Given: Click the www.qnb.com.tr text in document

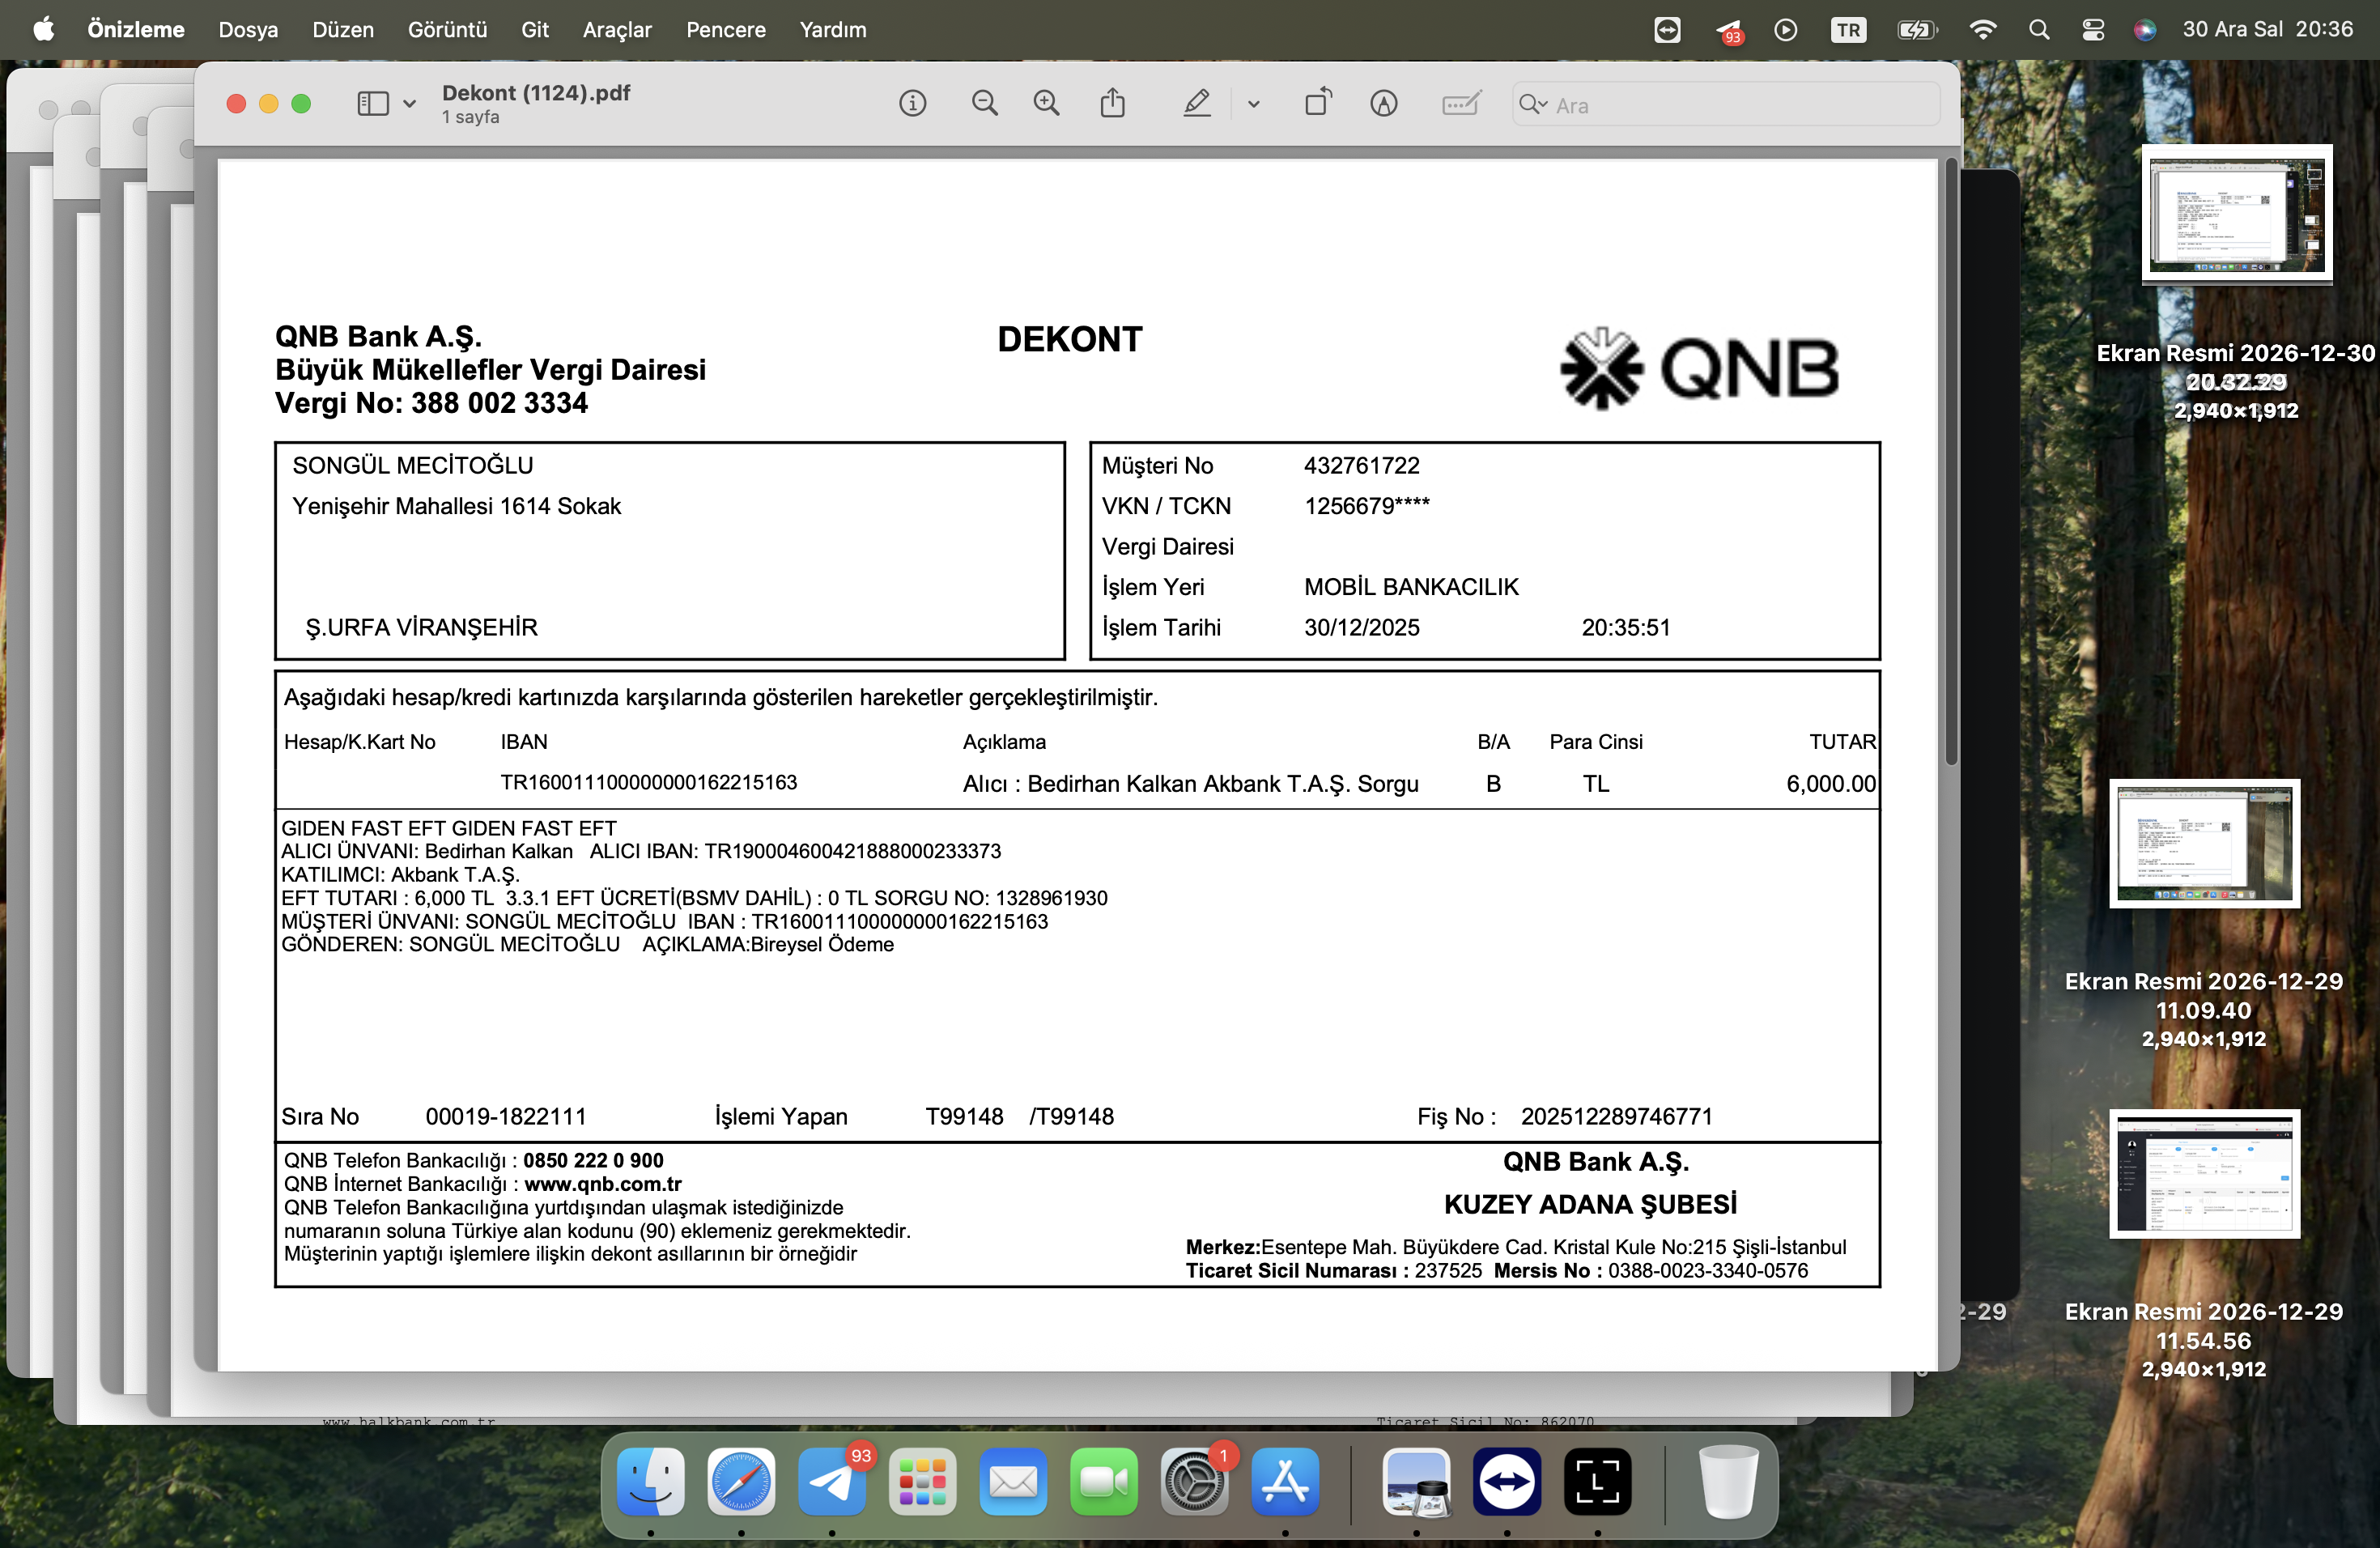Looking at the screenshot, I should pyautogui.click(x=603, y=1184).
